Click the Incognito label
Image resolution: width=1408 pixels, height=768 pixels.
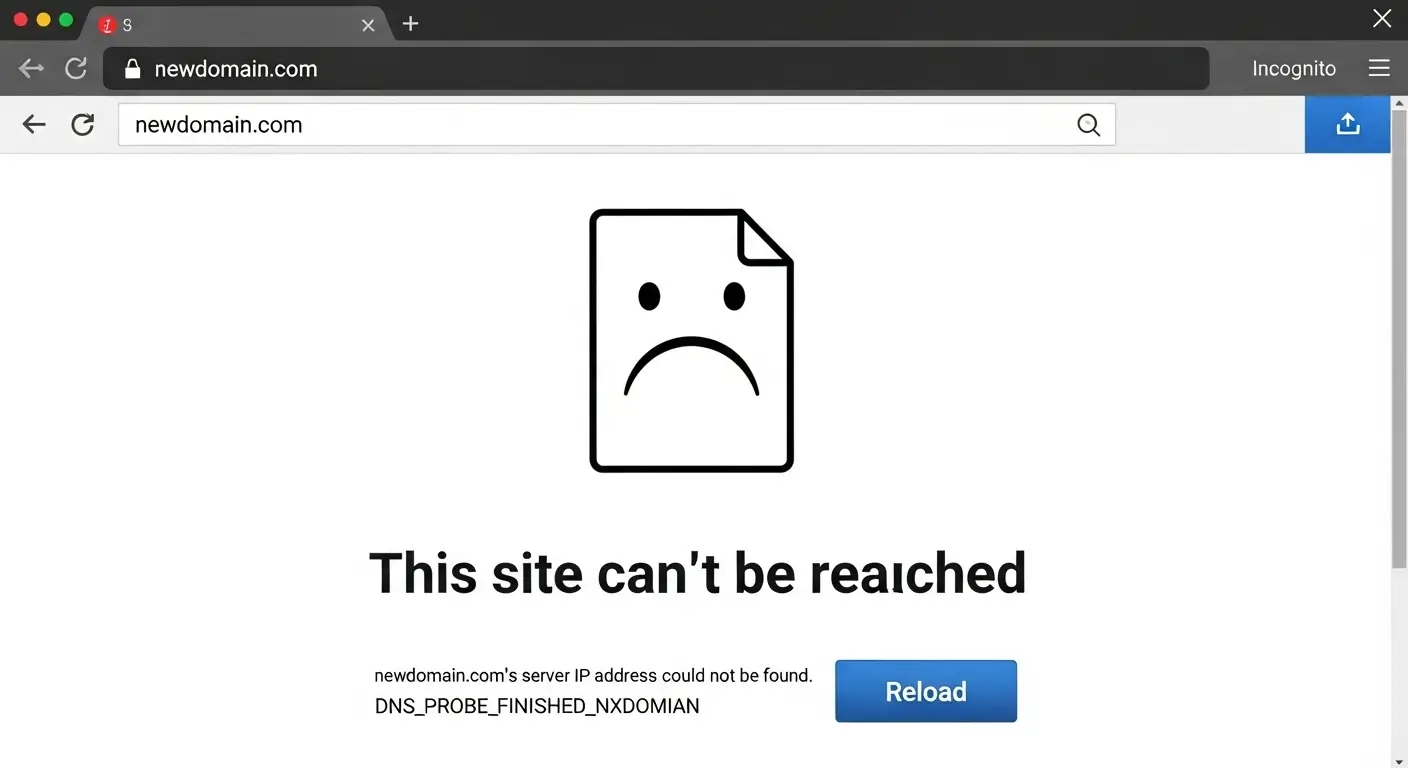point(1294,68)
